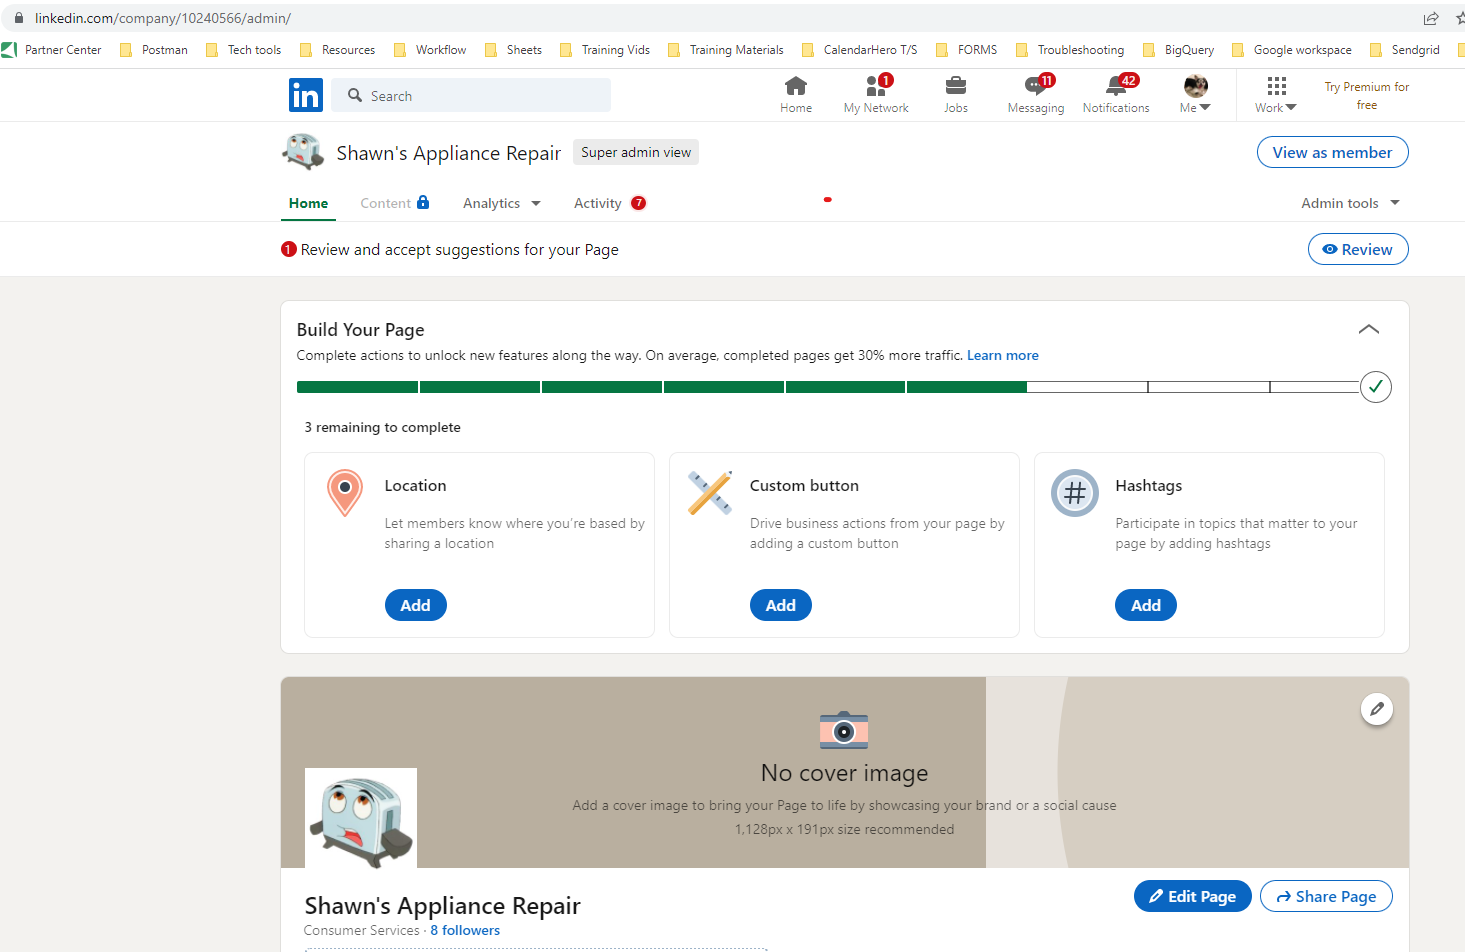
Task: Click the camera icon for cover image
Action: point(844,731)
